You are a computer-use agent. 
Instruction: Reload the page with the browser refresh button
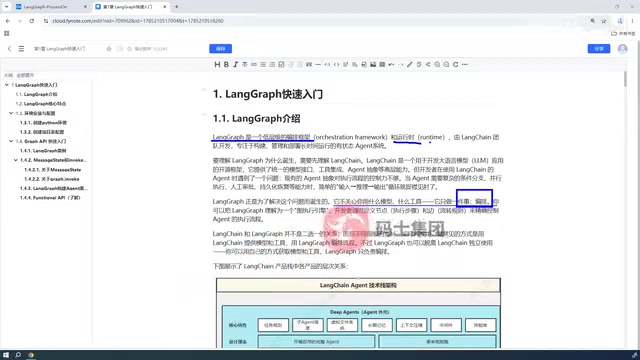tap(32, 20)
